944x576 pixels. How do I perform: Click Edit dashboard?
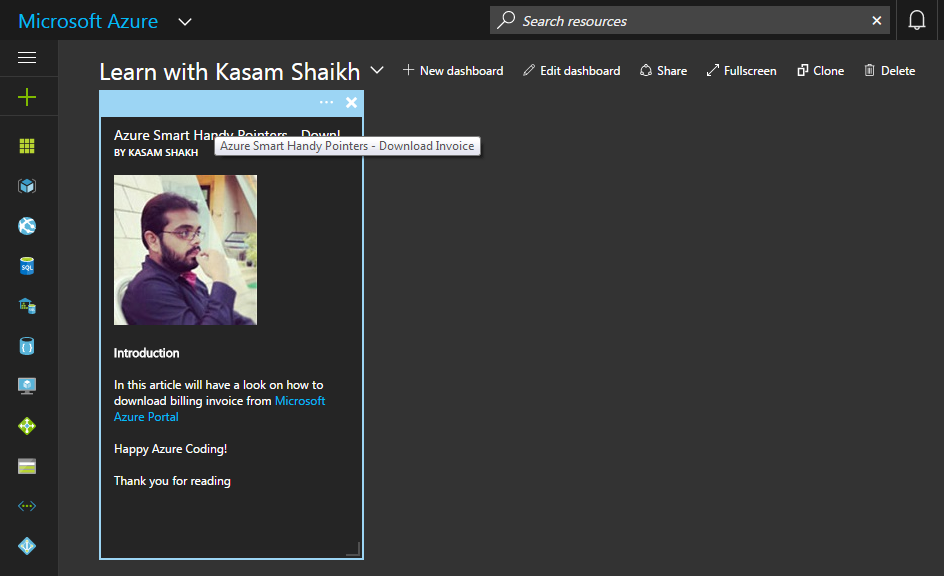coord(571,70)
